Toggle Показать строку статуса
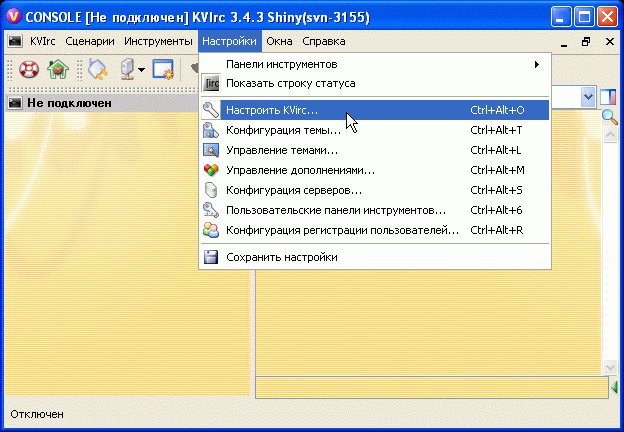The image size is (624, 432). coord(375,83)
